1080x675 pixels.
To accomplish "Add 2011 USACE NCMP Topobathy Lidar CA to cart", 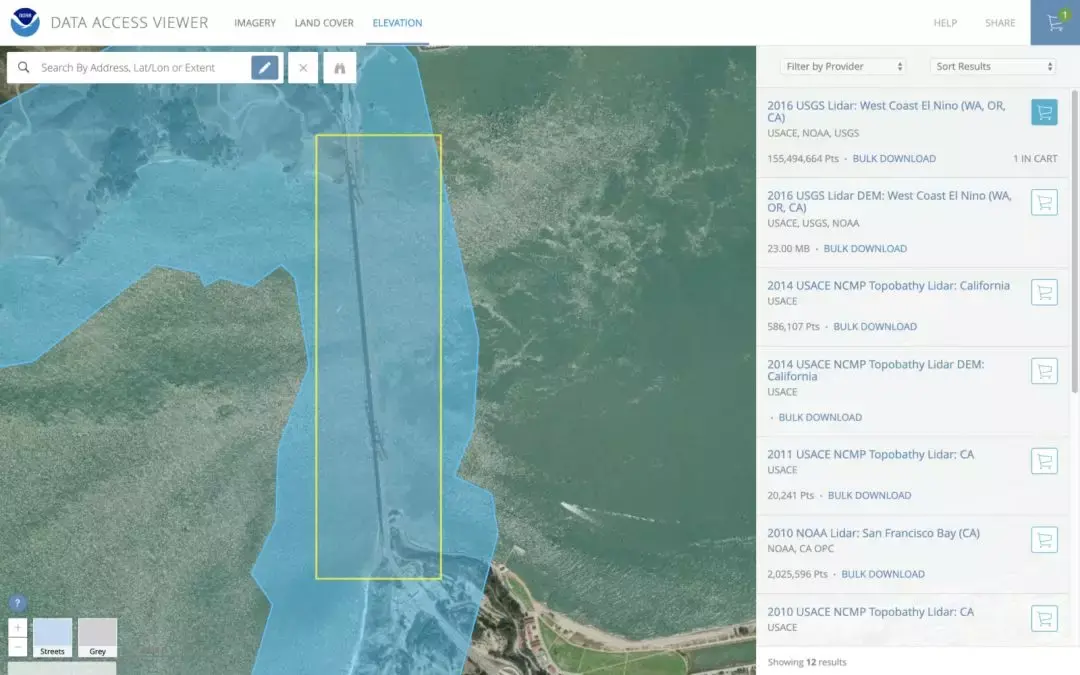I will click(x=1044, y=460).
